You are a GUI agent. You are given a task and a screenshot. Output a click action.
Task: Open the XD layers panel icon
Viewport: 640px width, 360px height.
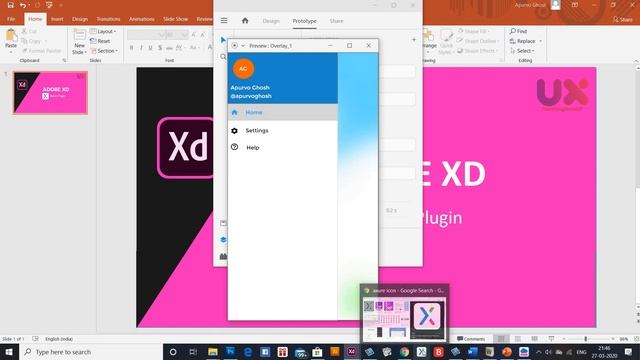[223, 240]
